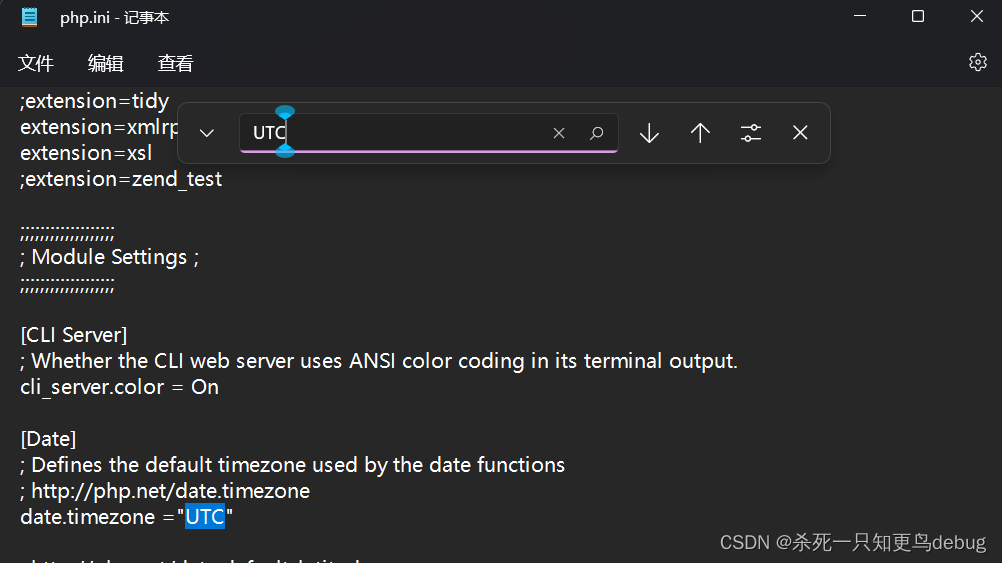The image size is (1002, 563).
Task: Expand the replace field chevron
Action: click(x=206, y=133)
